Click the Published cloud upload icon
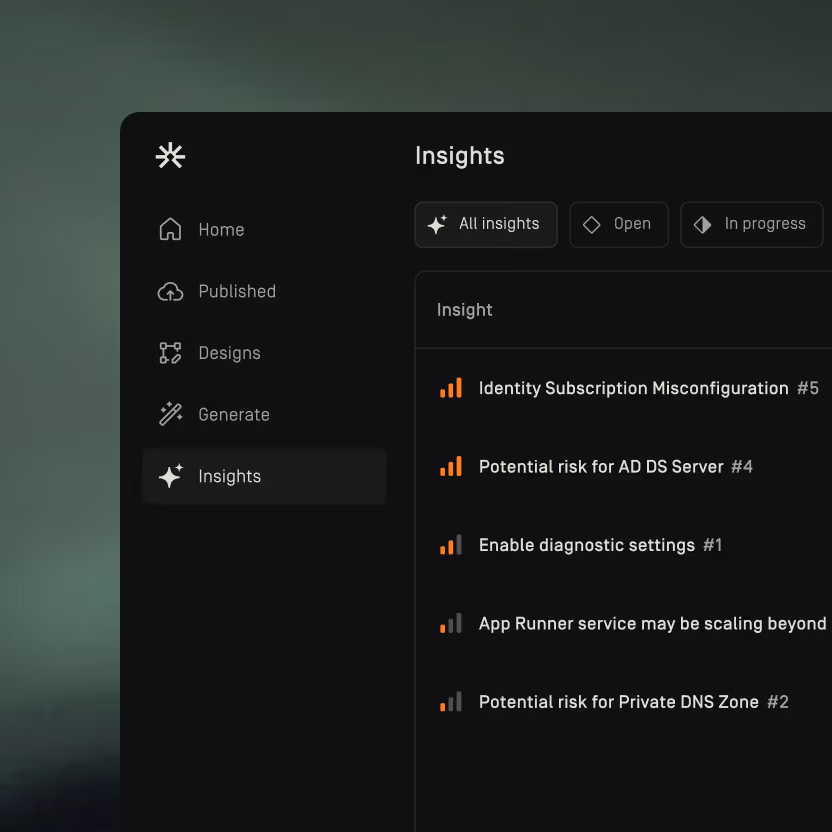The image size is (832, 832). pyautogui.click(x=169, y=291)
